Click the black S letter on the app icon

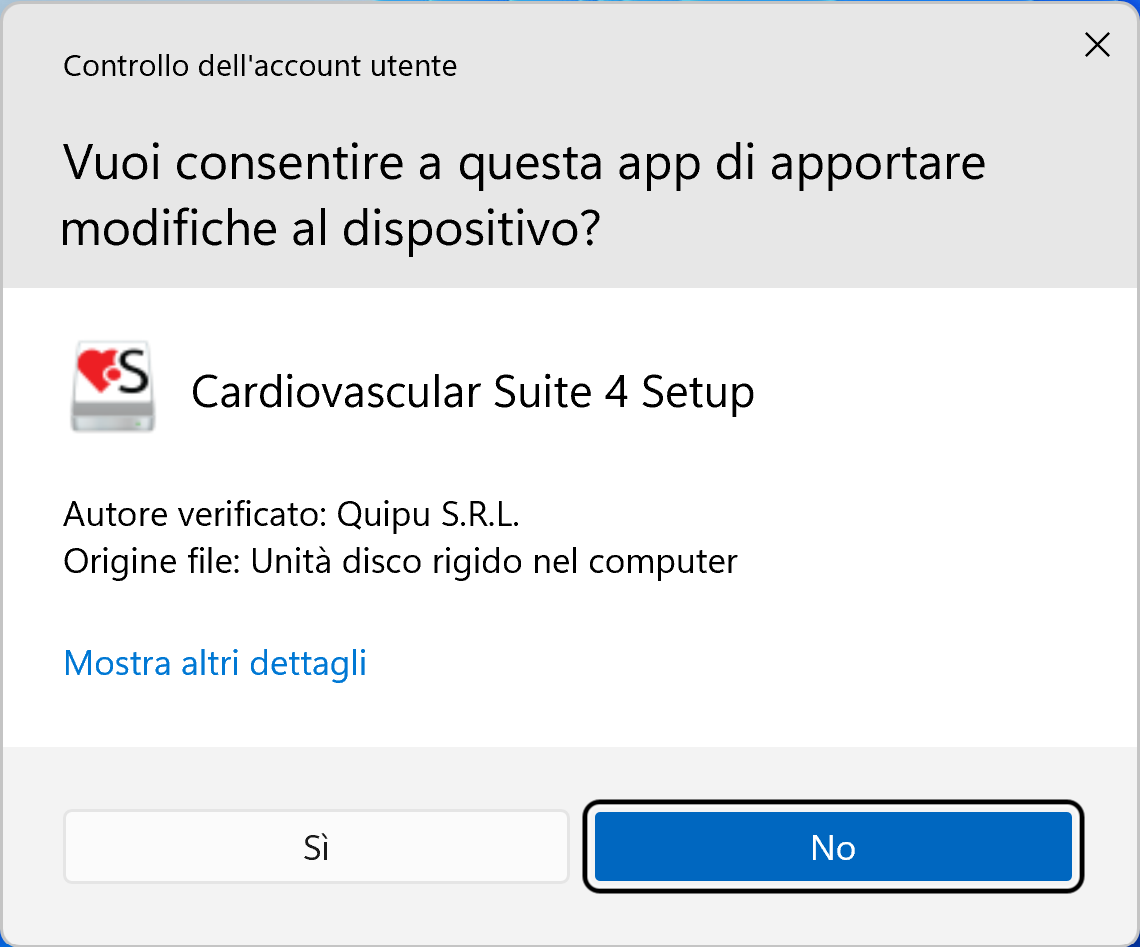tap(133, 372)
